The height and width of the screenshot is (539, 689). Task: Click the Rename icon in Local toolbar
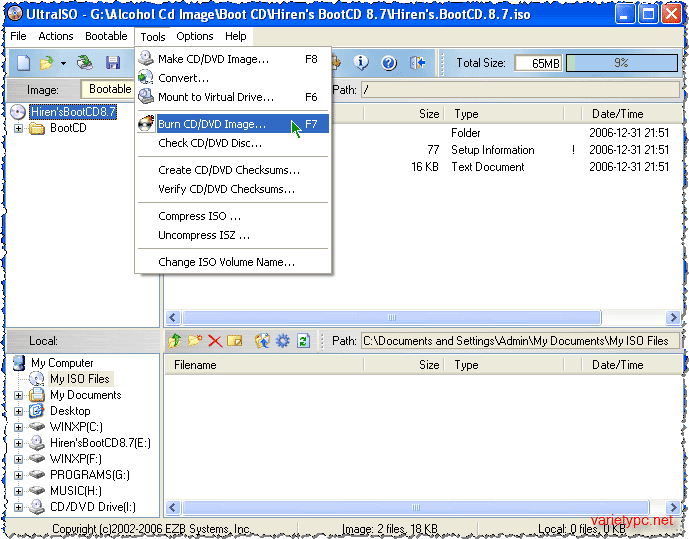click(235, 340)
